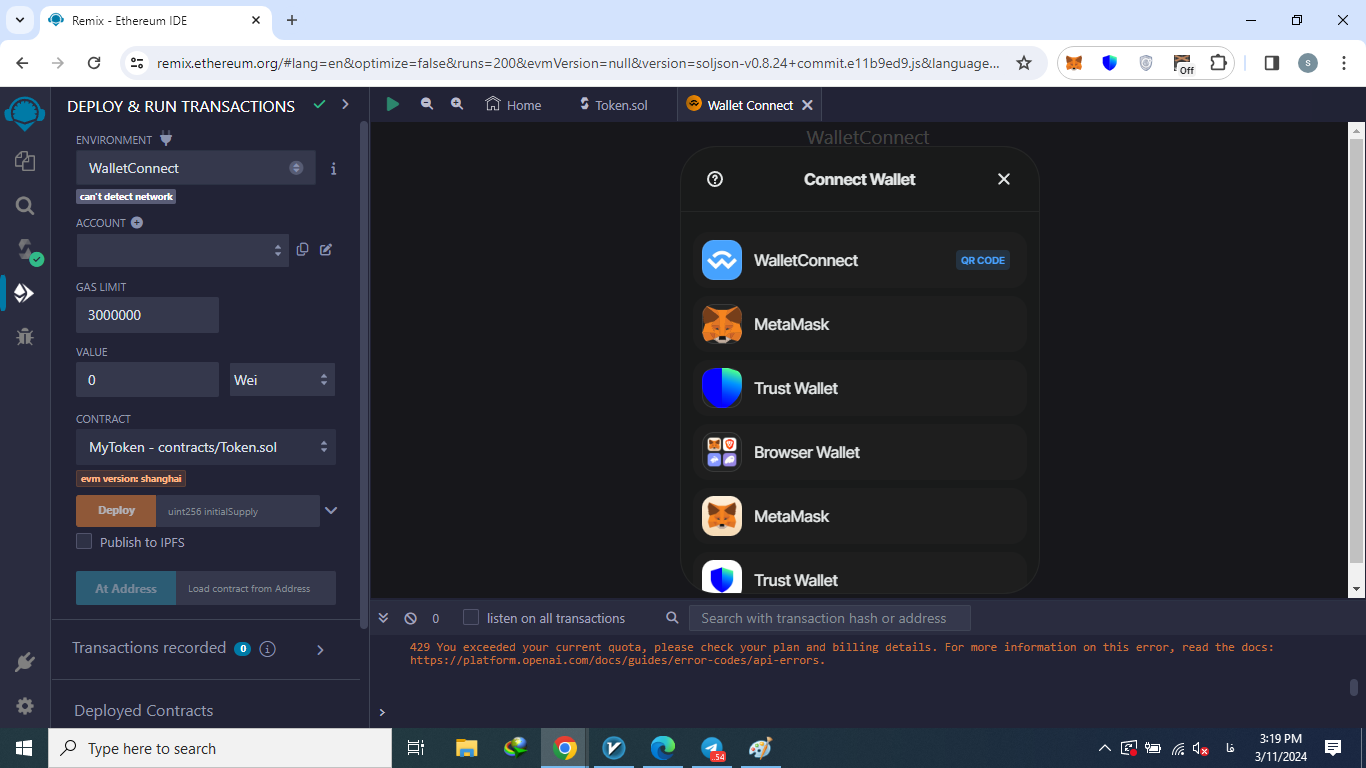Expand Deploy parameters chevron
The image size is (1366, 768).
331,511
